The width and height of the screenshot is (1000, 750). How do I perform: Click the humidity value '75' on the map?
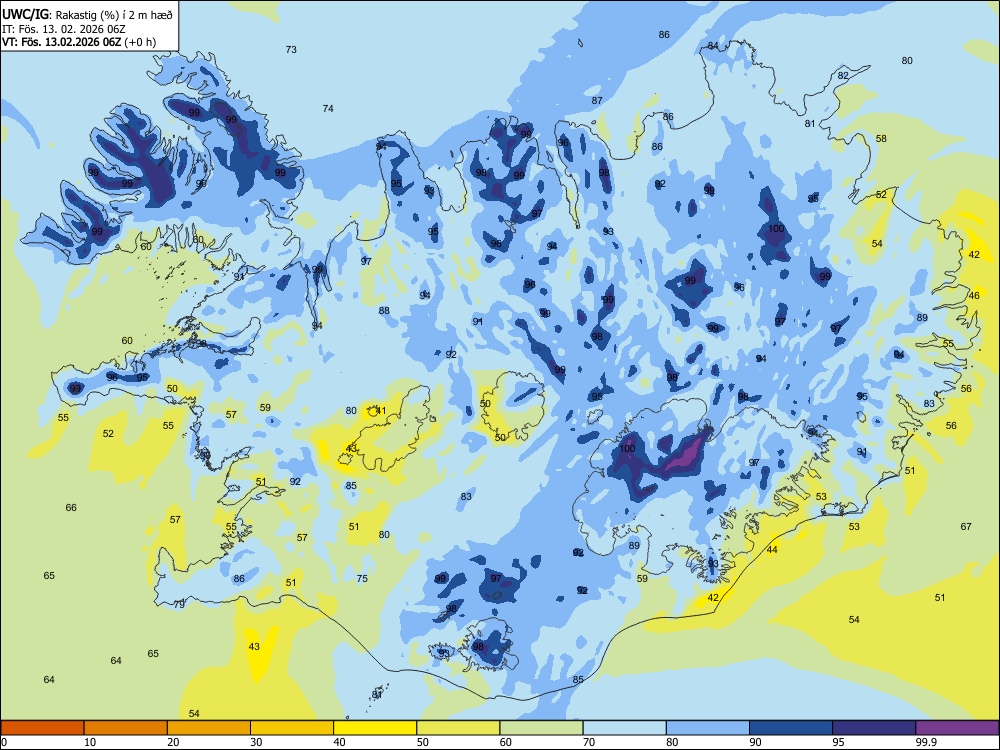(362, 578)
